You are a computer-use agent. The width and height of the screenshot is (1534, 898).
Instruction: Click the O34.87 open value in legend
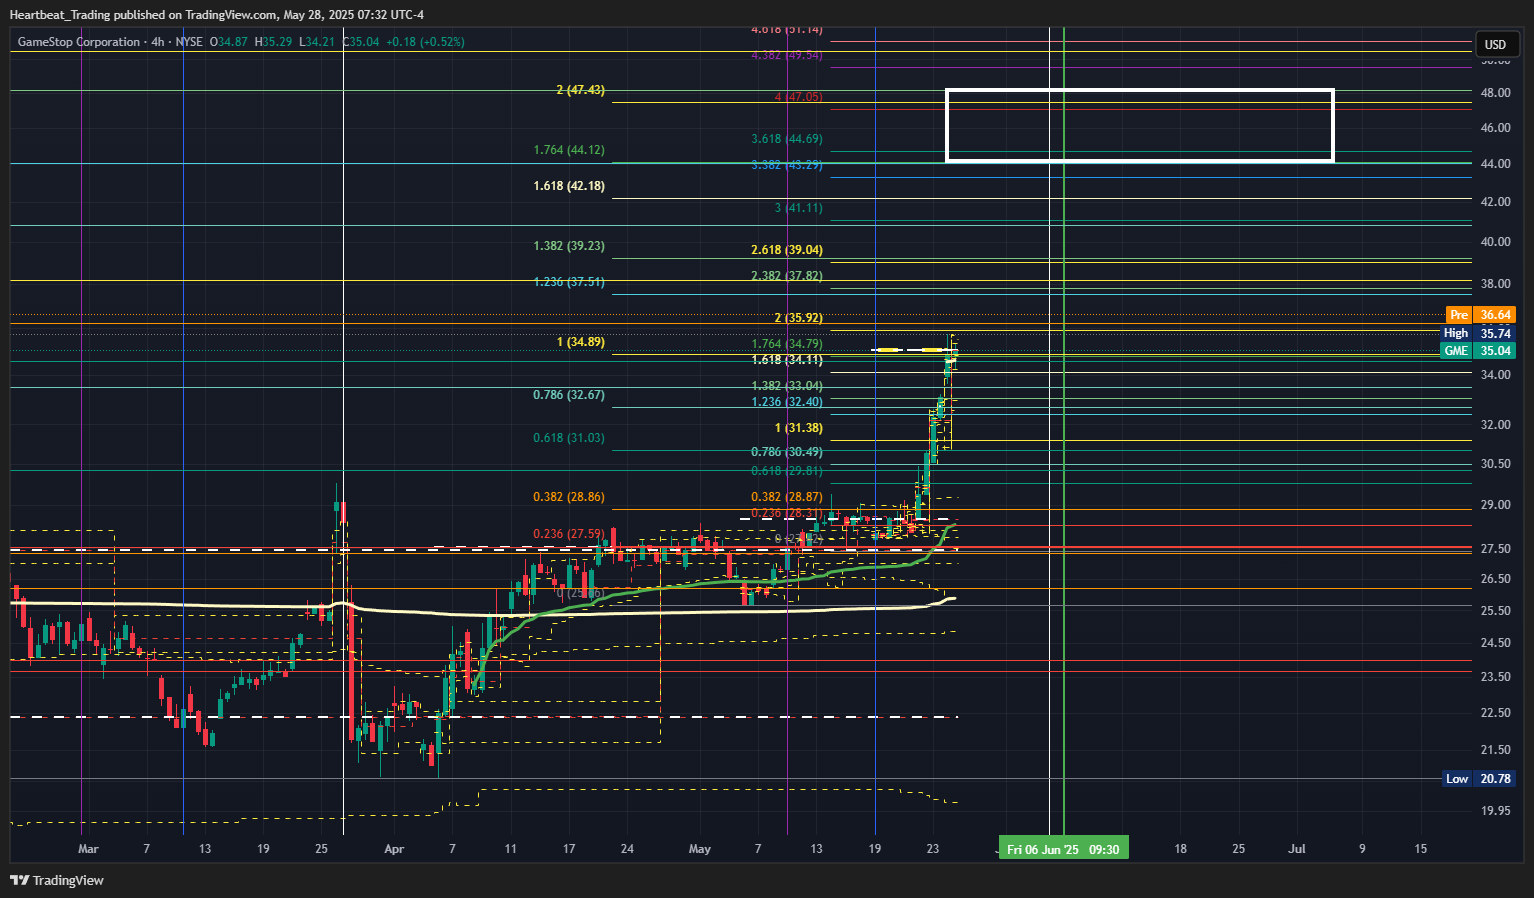[x=229, y=42]
